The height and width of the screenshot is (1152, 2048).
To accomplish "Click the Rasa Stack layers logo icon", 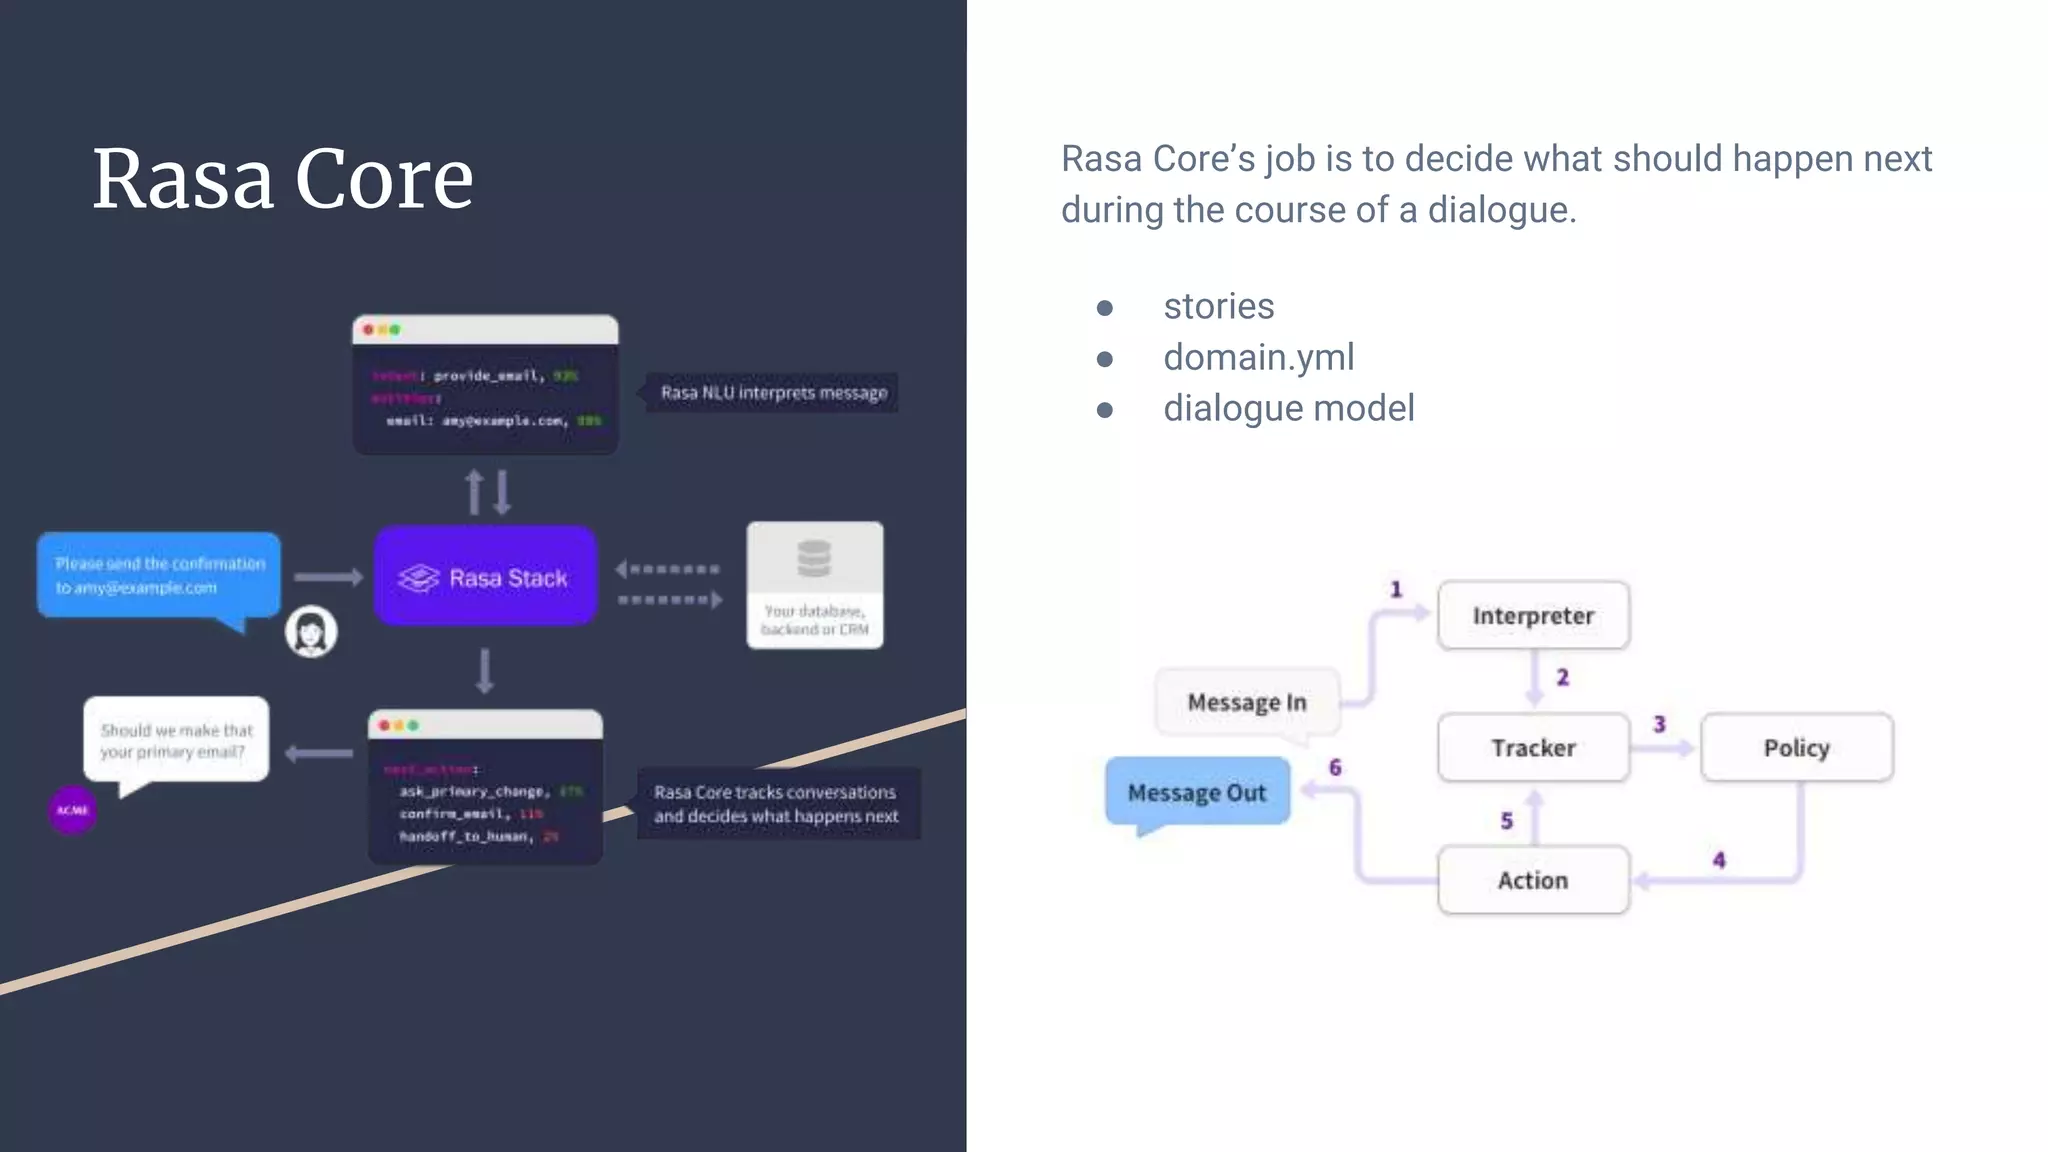I will coord(419,578).
